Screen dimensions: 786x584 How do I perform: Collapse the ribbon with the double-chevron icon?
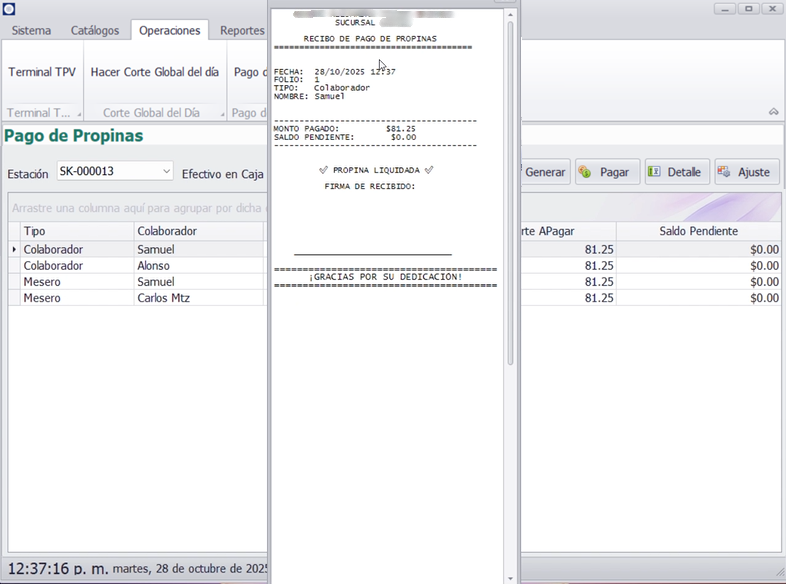(x=773, y=112)
